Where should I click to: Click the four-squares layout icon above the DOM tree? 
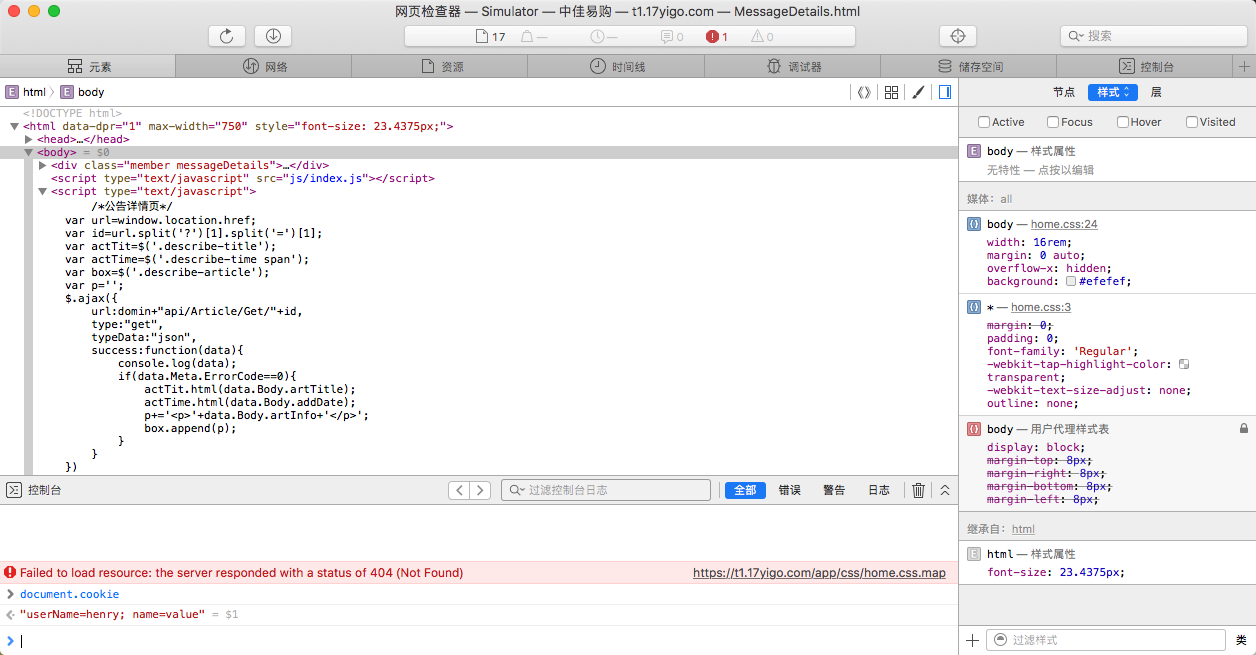coord(892,92)
